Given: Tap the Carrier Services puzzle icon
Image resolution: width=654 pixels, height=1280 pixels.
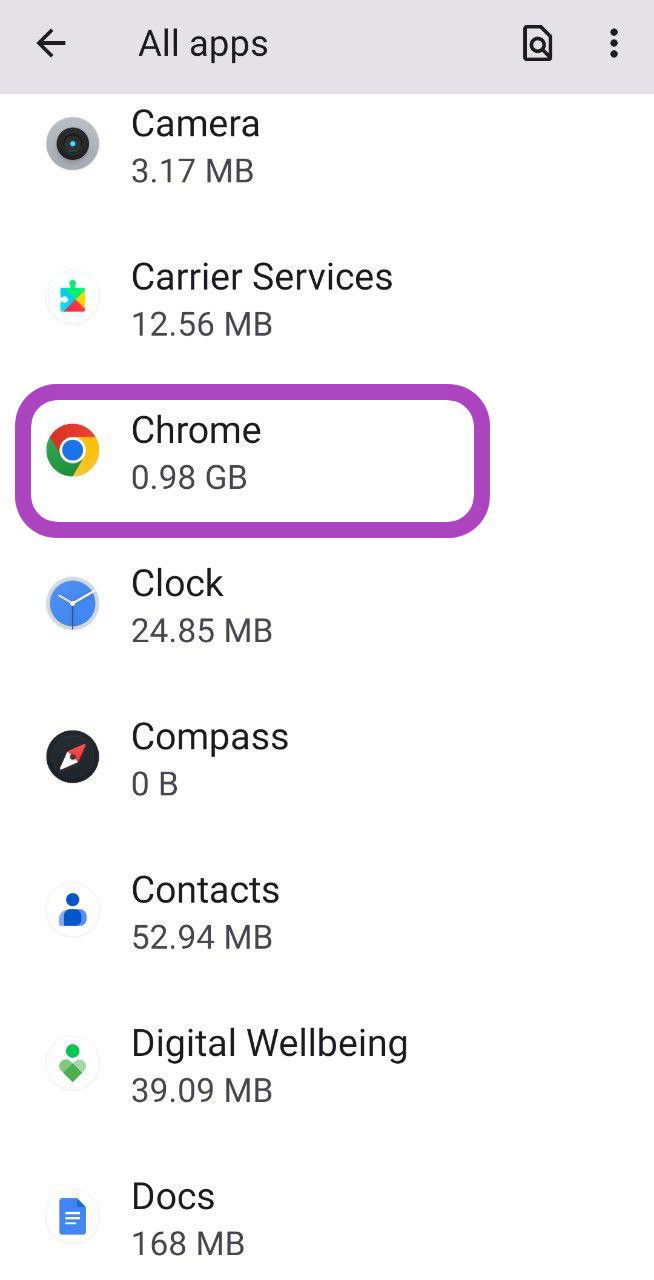Looking at the screenshot, I should (72, 298).
